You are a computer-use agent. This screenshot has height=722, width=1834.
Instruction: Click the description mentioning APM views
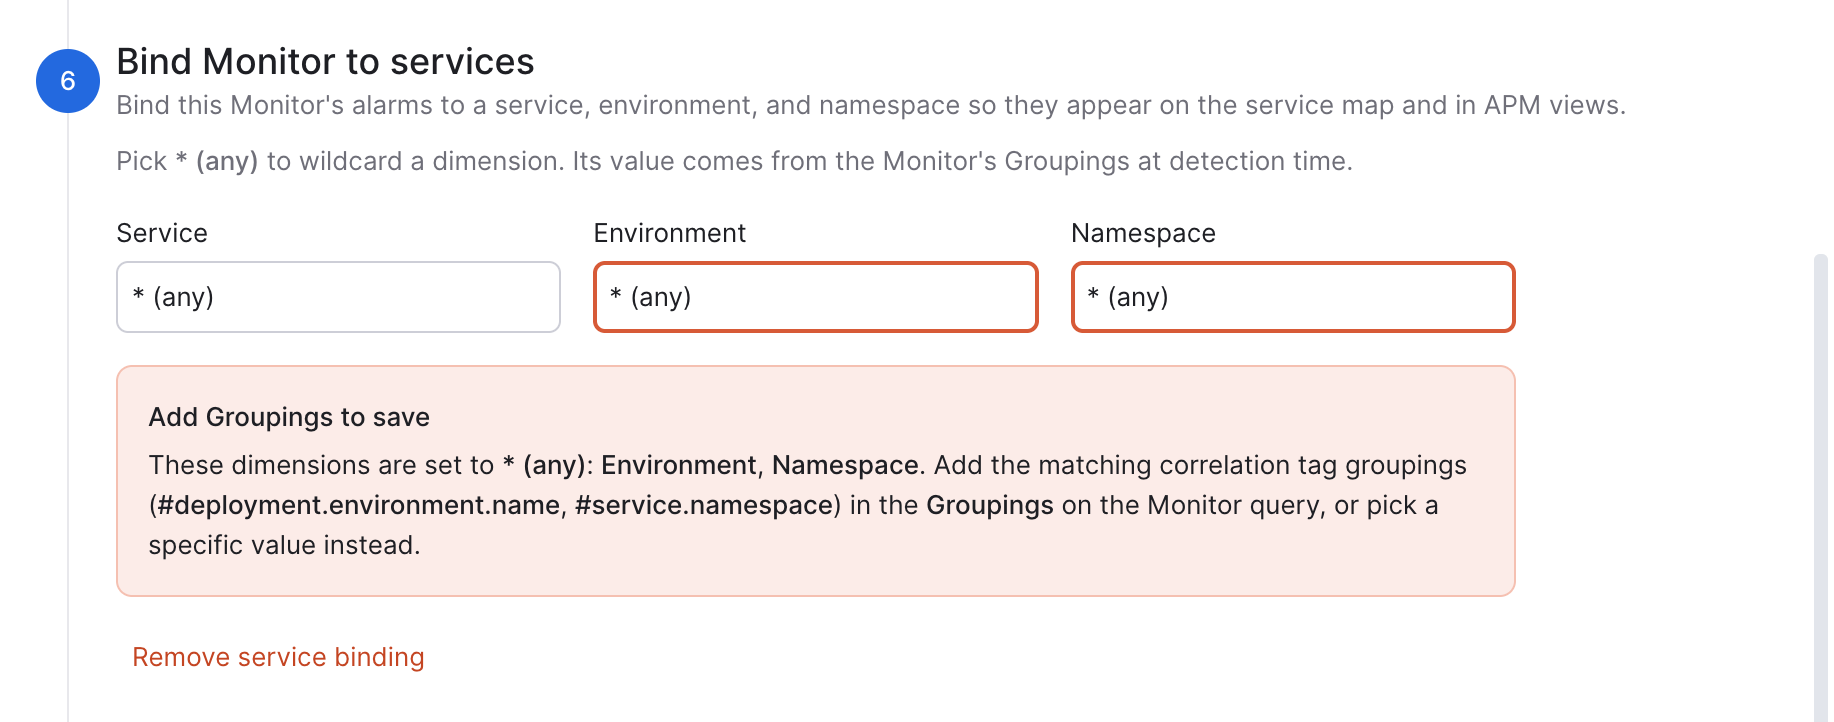(x=871, y=105)
